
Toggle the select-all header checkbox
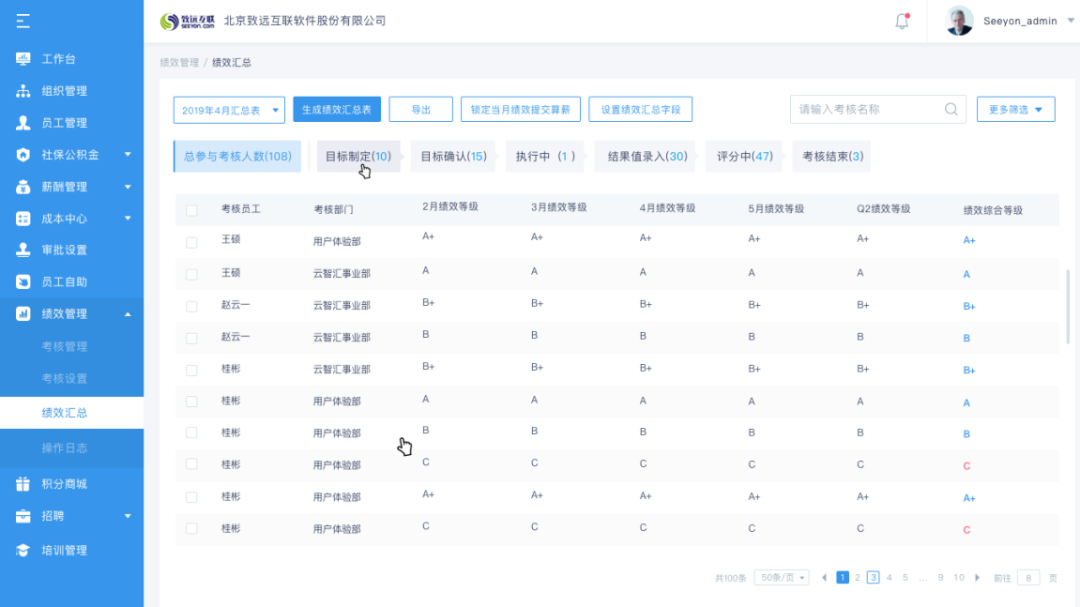point(191,210)
